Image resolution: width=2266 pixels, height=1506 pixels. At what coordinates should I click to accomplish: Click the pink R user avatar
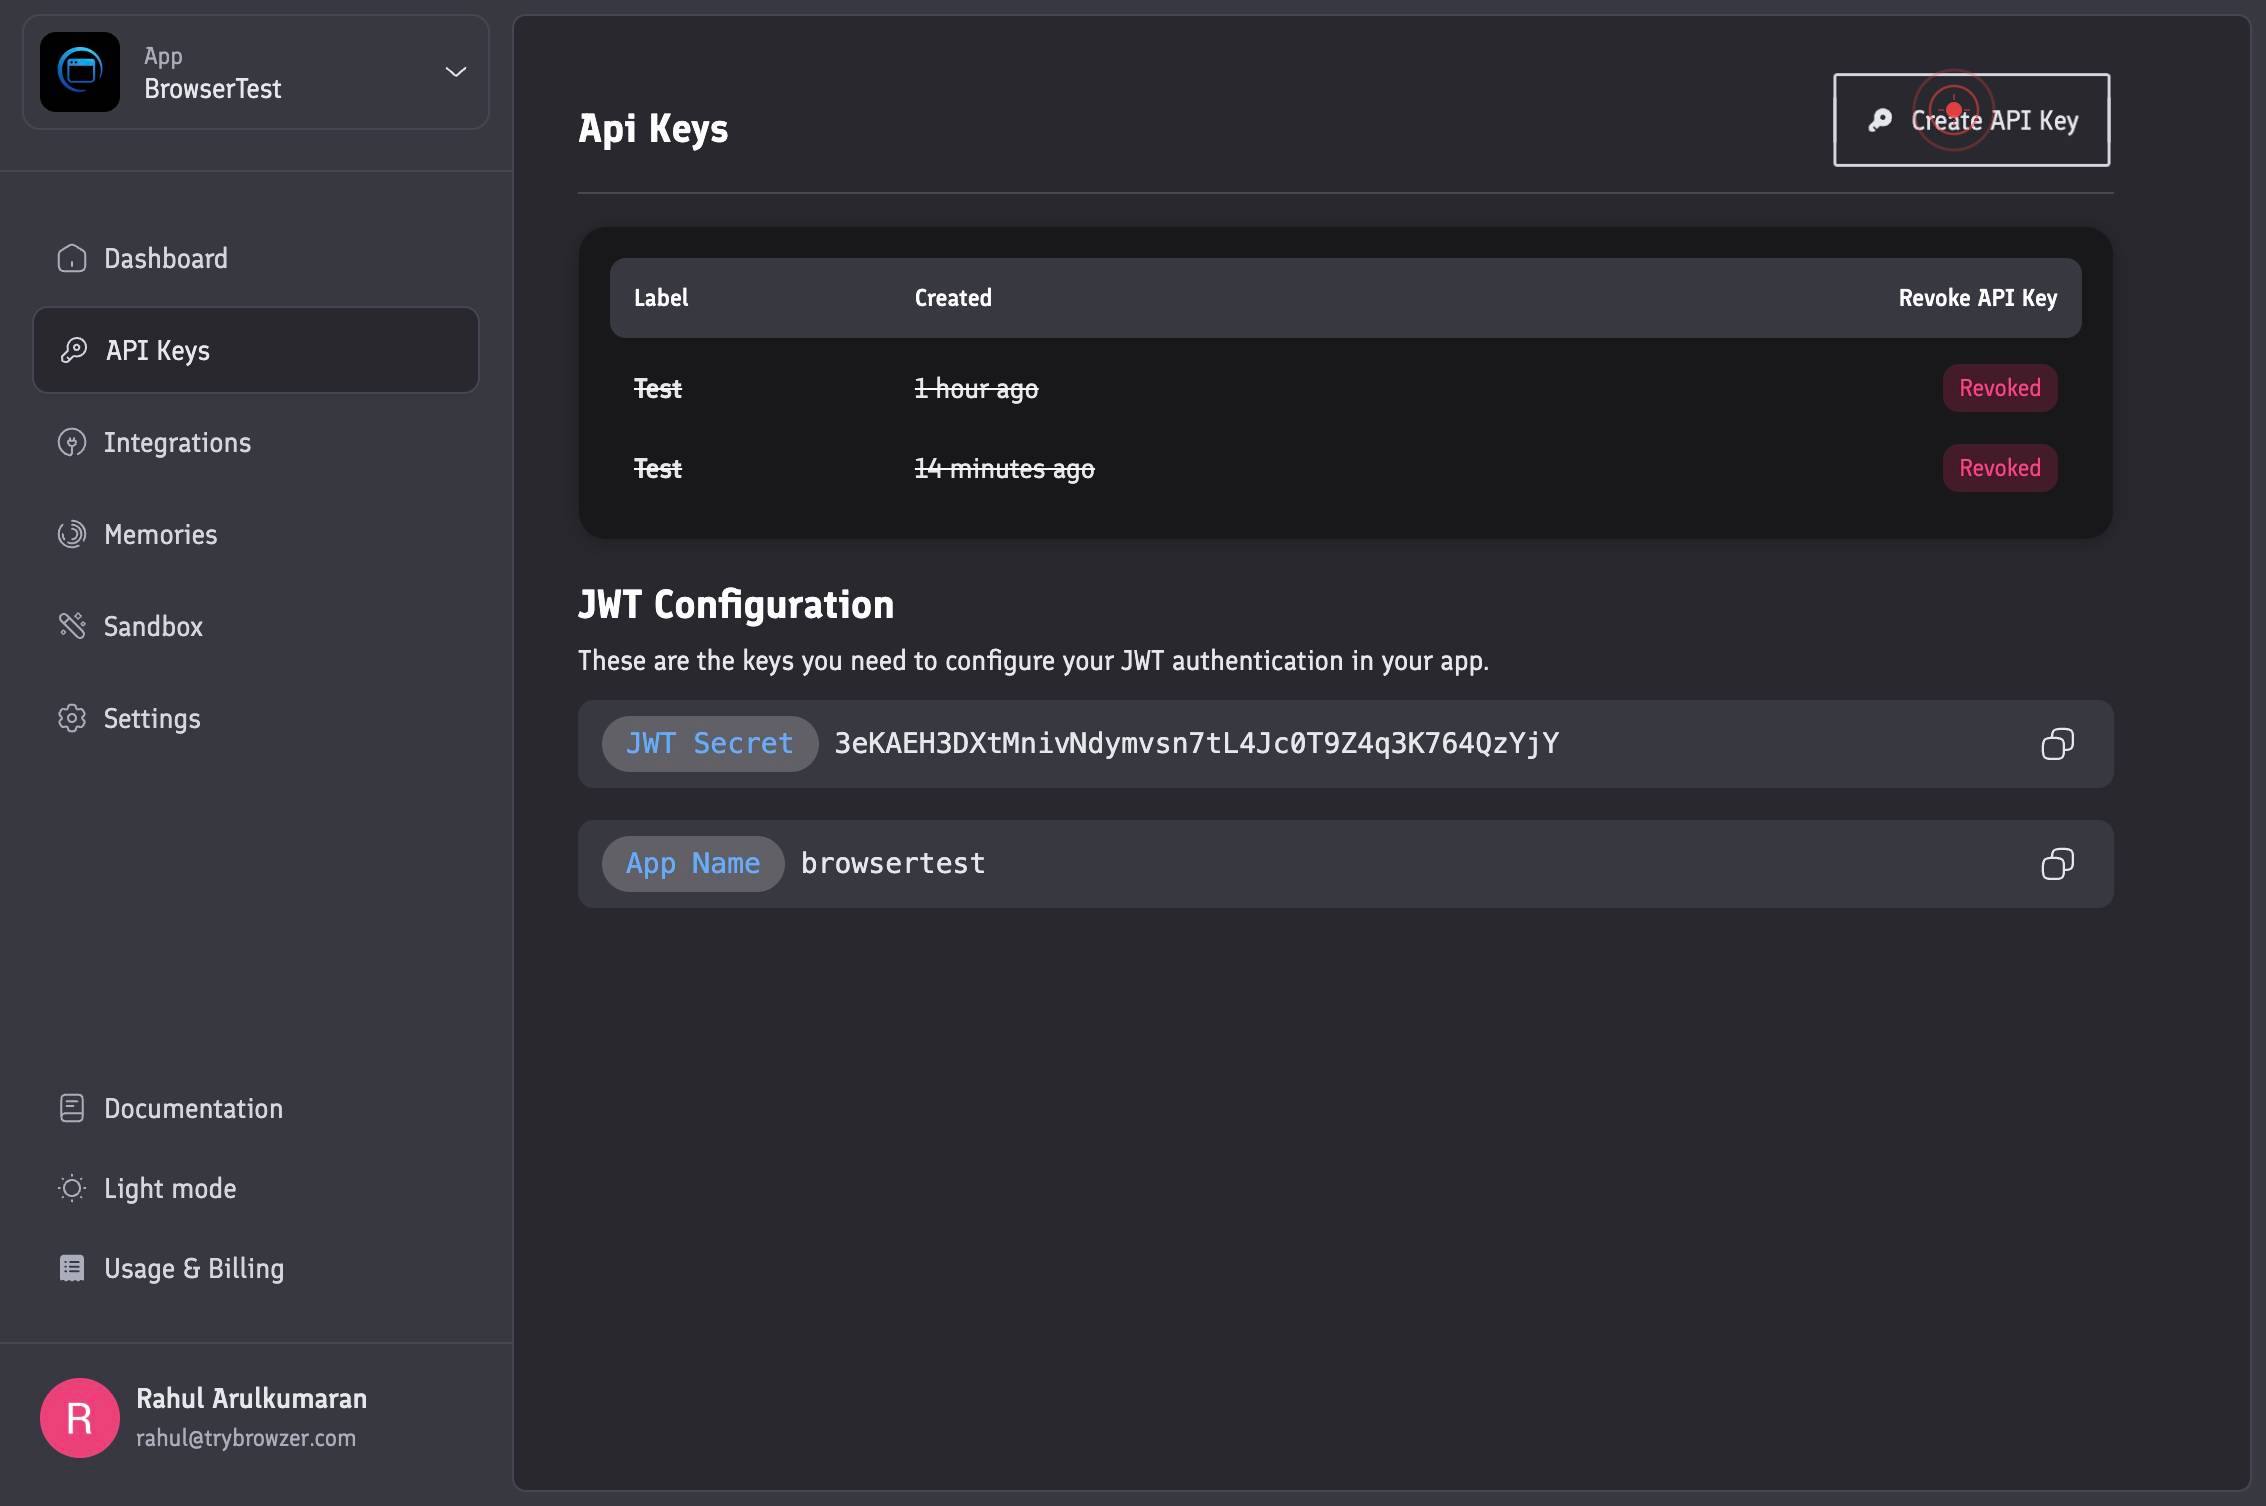pyautogui.click(x=80, y=1418)
